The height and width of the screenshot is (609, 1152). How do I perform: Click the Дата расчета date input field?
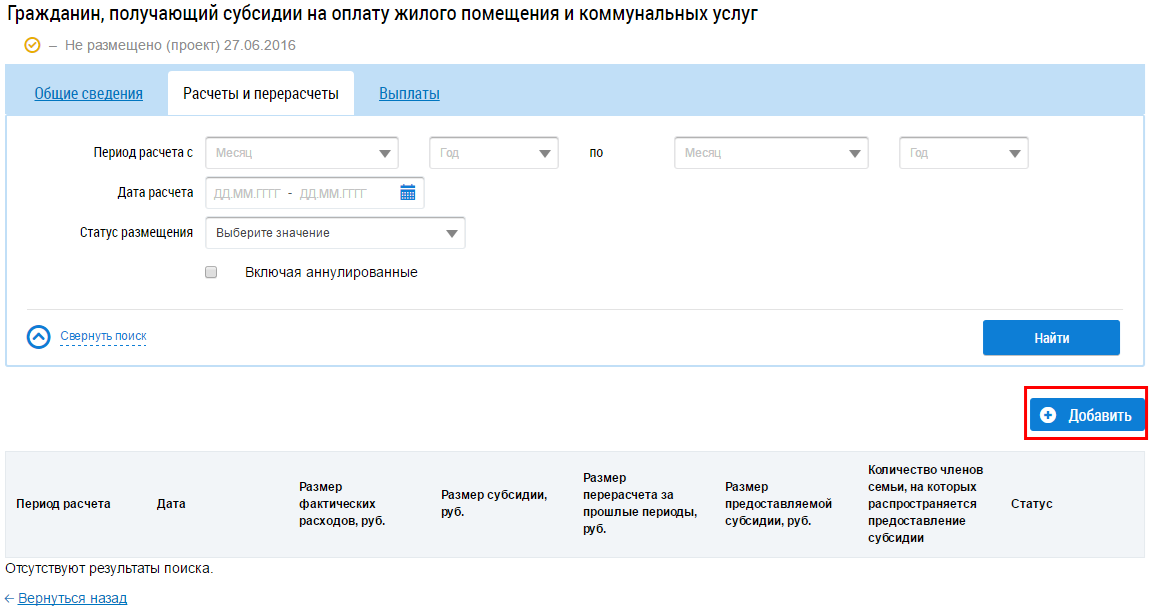[x=300, y=193]
